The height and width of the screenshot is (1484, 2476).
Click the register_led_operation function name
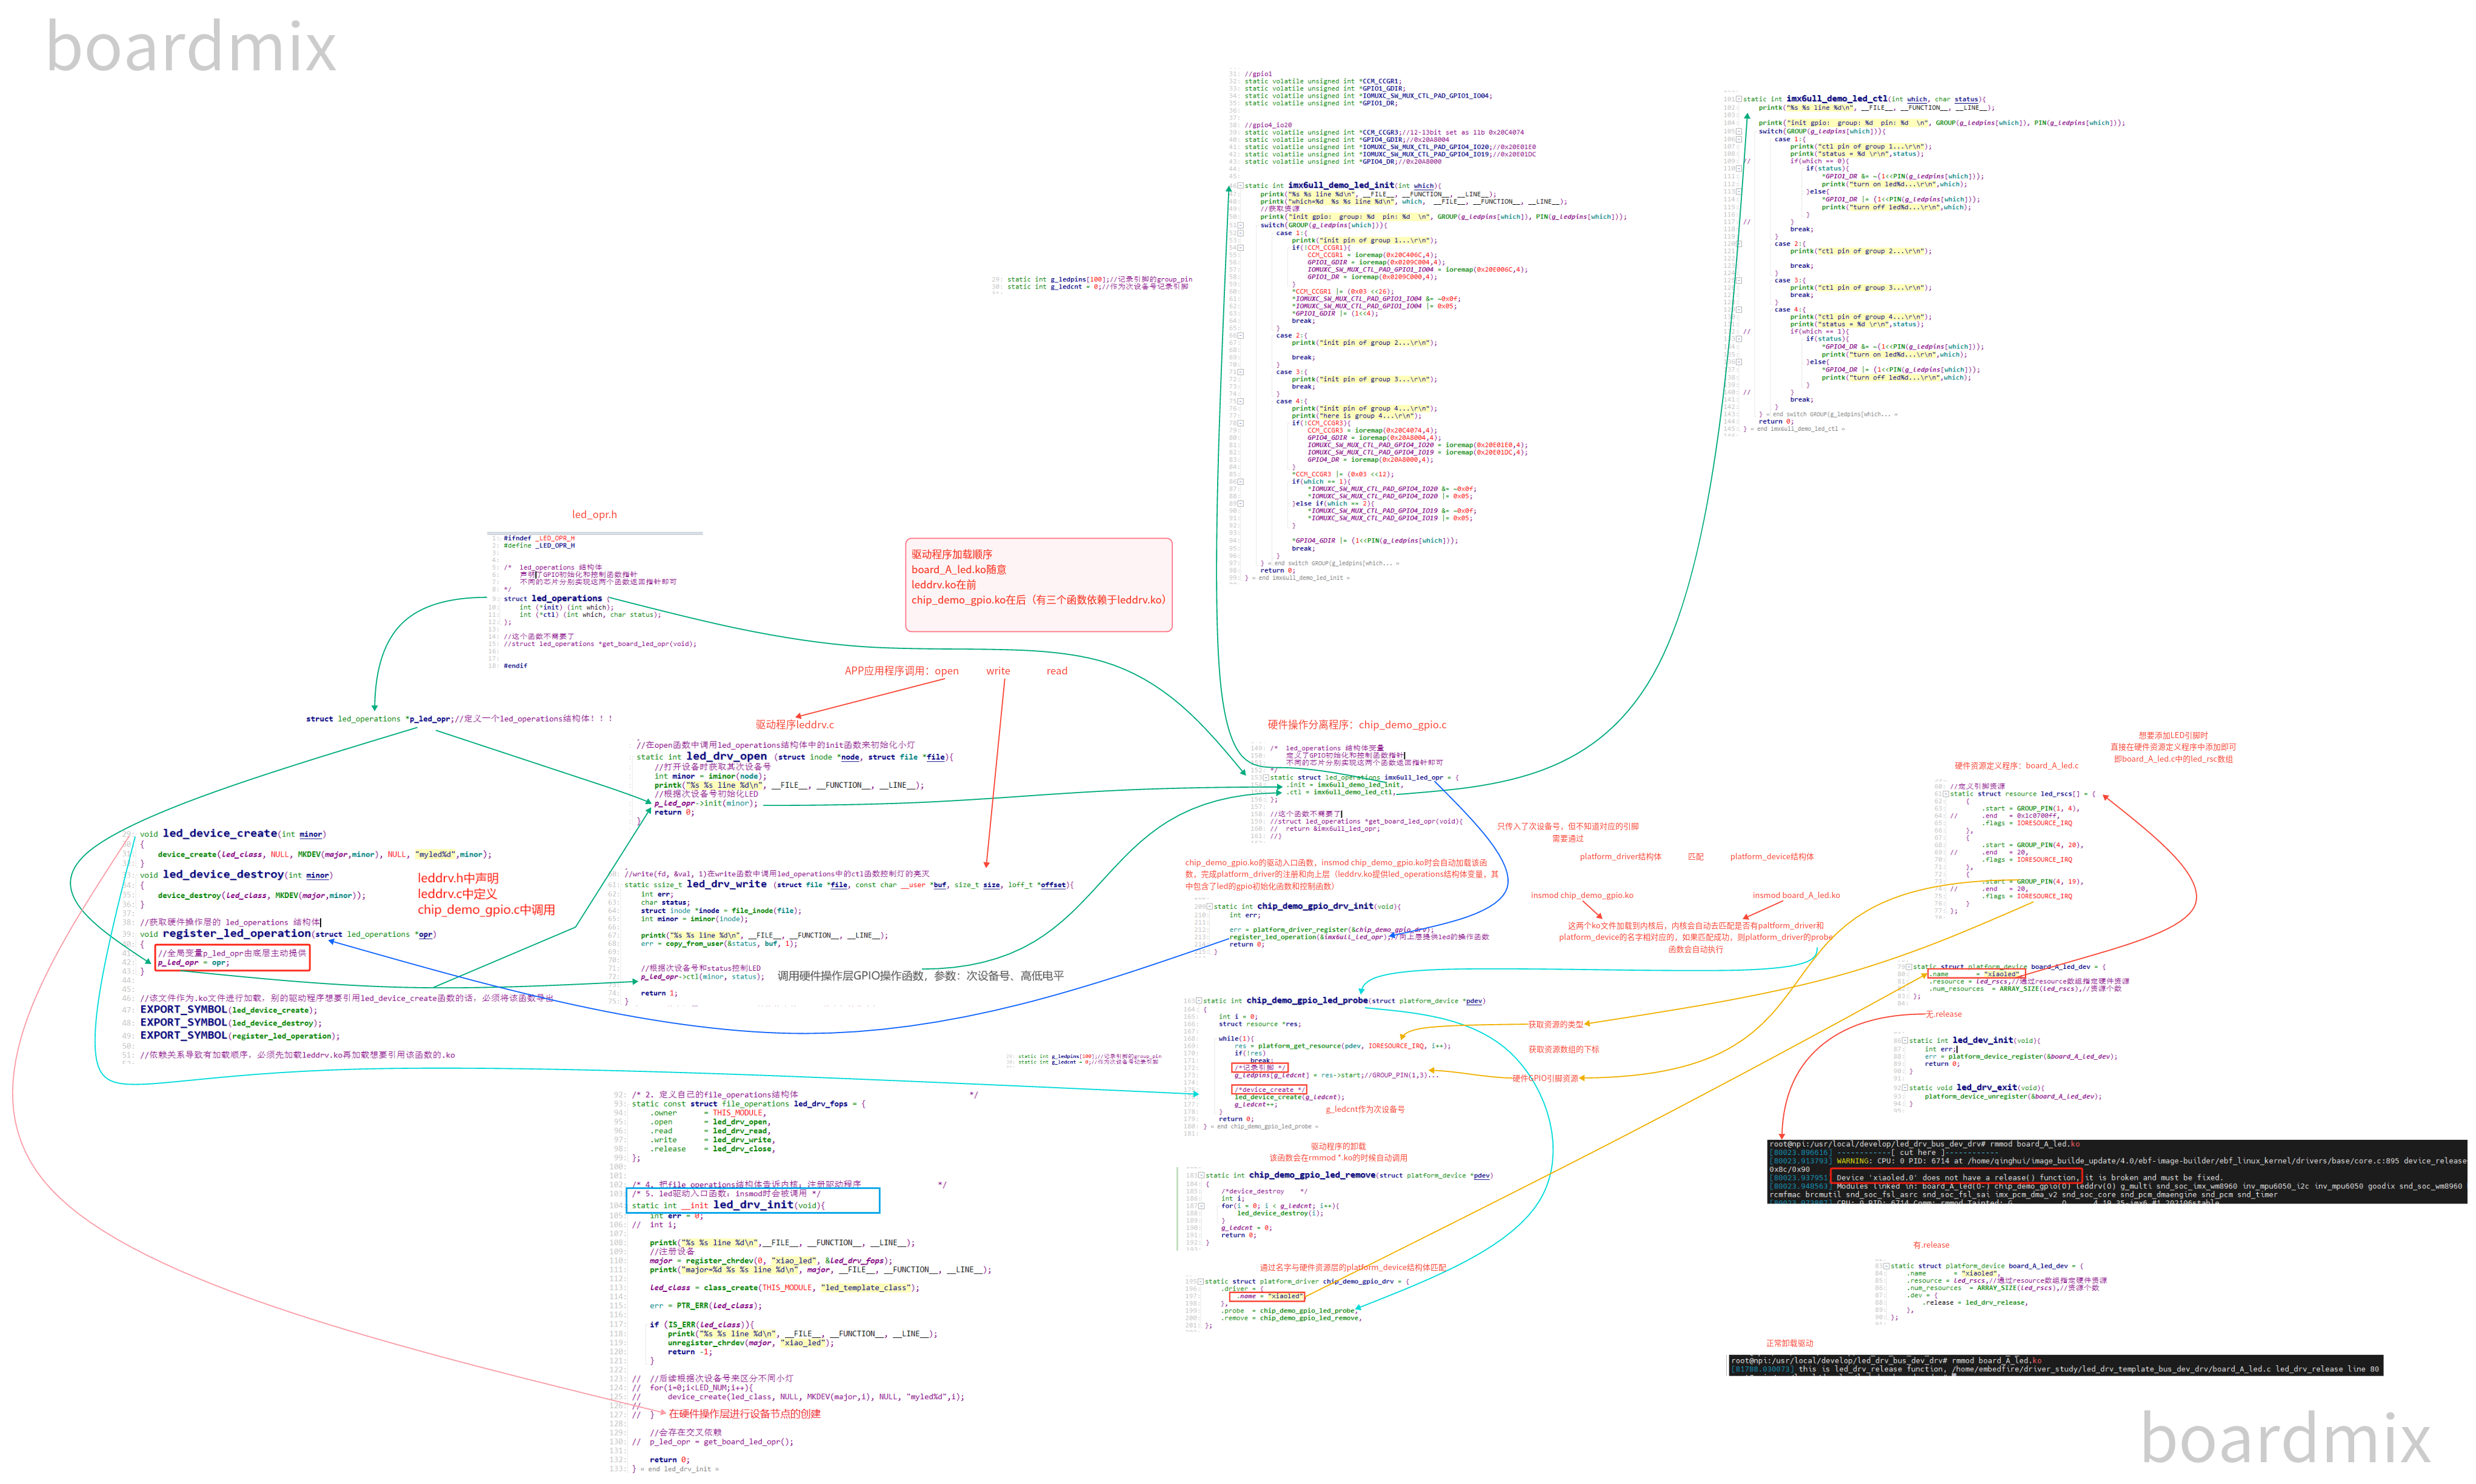coord(237,934)
